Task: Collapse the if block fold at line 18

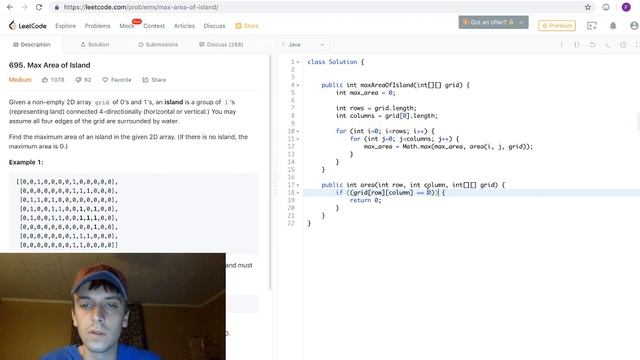Action: point(298,193)
